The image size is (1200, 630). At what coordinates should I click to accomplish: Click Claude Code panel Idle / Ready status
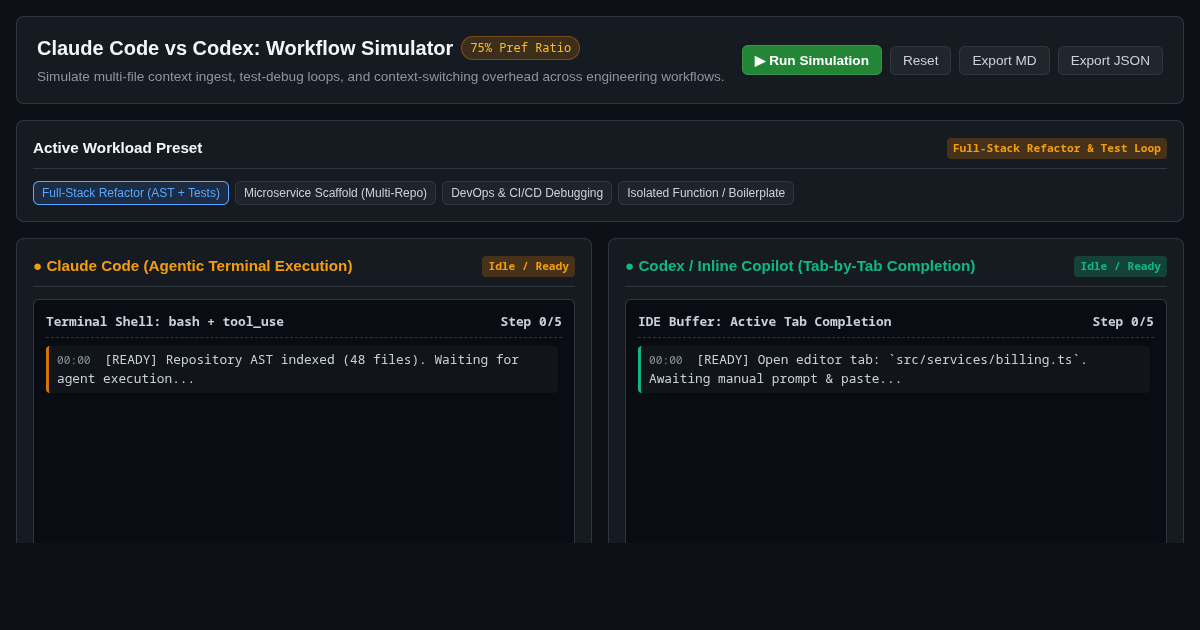tap(528, 266)
